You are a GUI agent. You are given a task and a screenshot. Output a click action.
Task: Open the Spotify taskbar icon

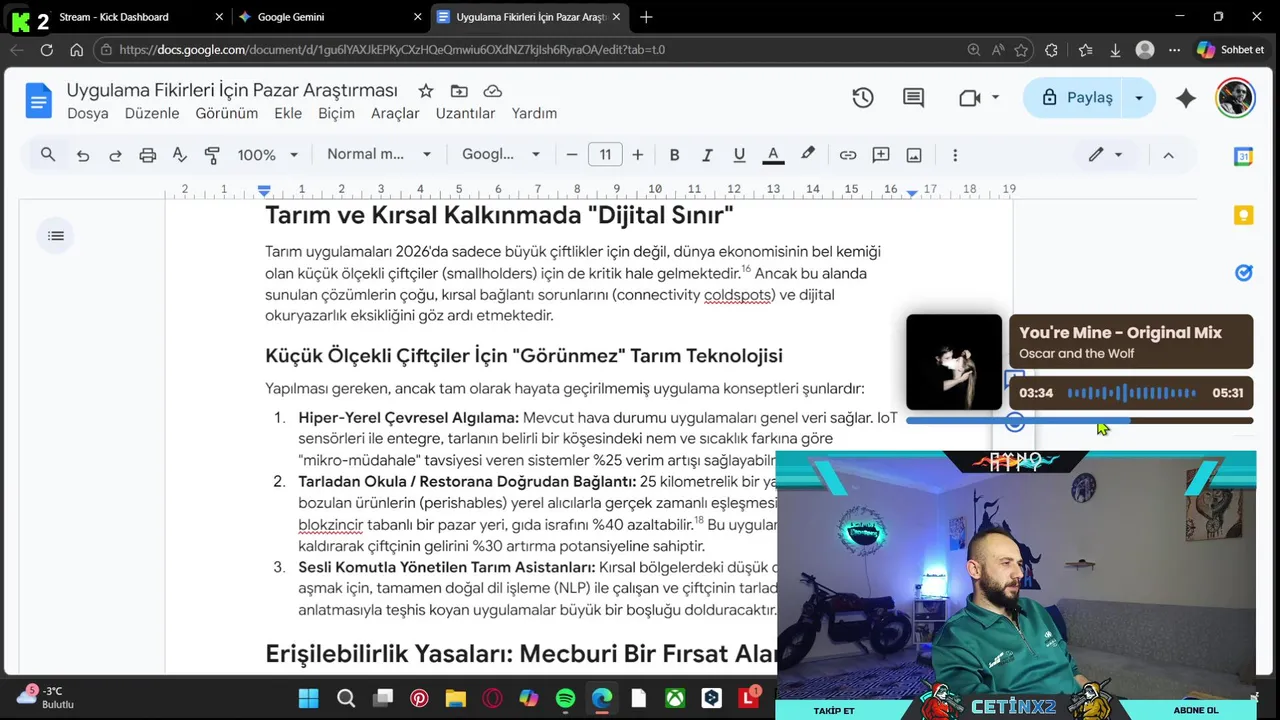pyautogui.click(x=565, y=698)
